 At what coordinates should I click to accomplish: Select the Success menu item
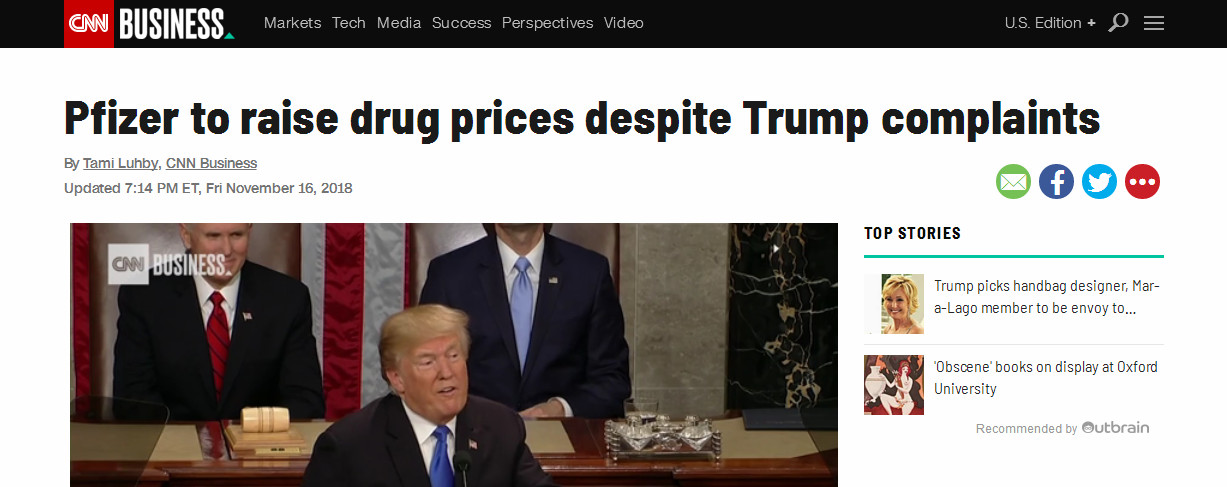click(x=461, y=23)
